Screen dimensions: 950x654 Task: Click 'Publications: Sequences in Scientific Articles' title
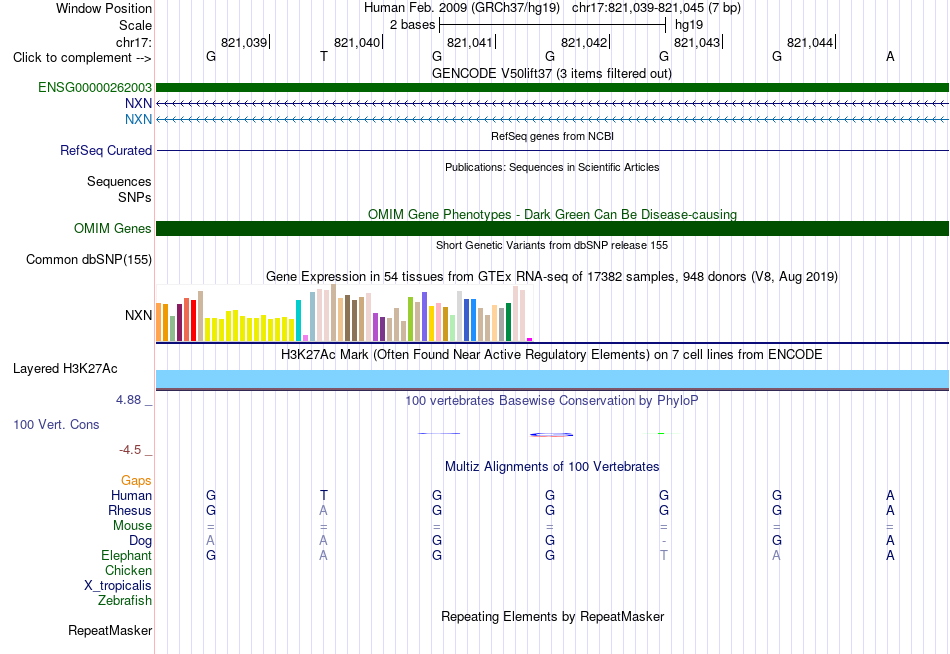[x=552, y=167]
